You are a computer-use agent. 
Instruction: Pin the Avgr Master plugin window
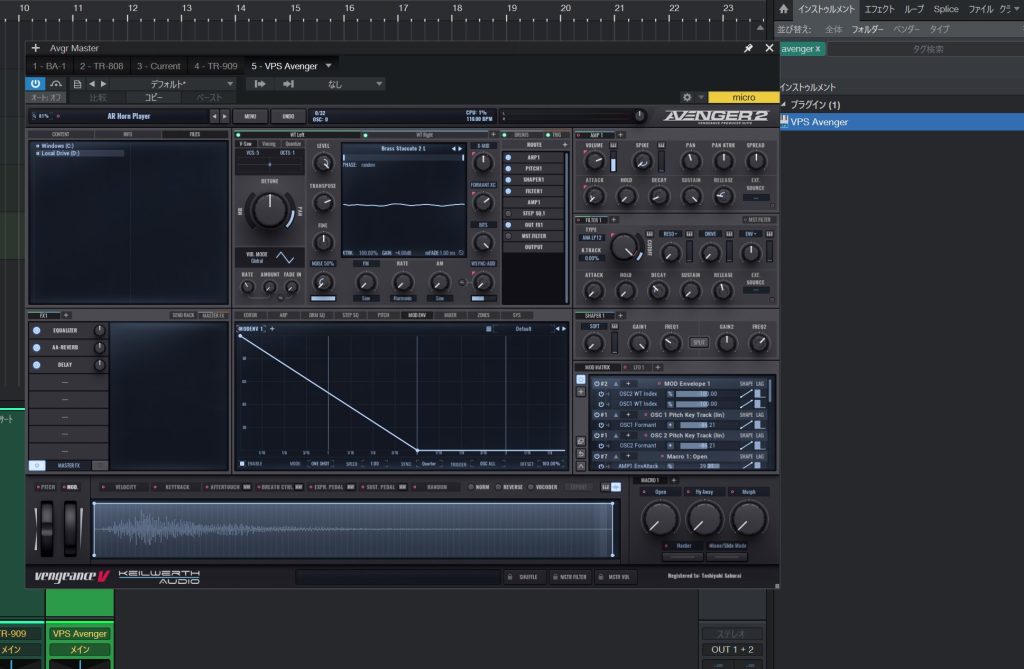point(748,48)
